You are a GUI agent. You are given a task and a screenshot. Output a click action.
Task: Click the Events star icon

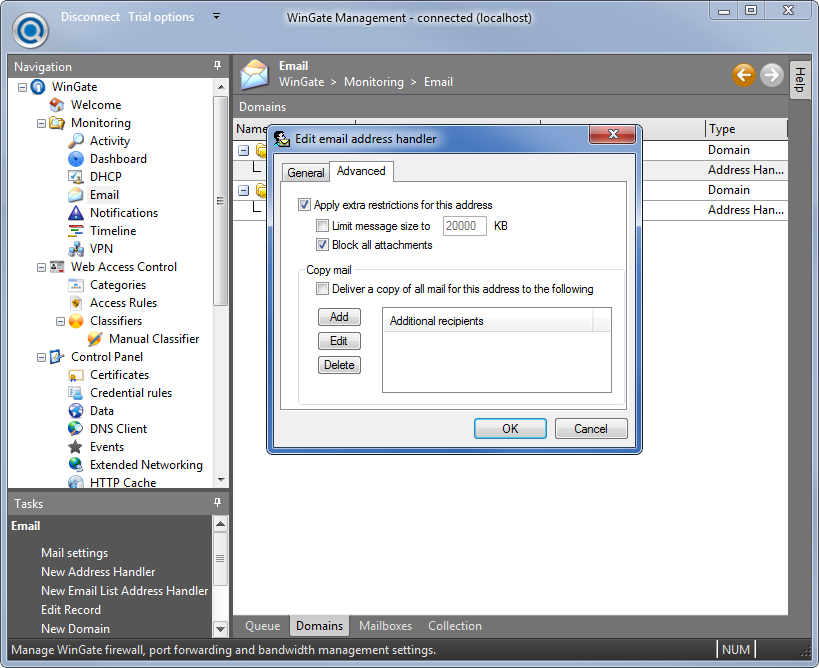tap(76, 447)
